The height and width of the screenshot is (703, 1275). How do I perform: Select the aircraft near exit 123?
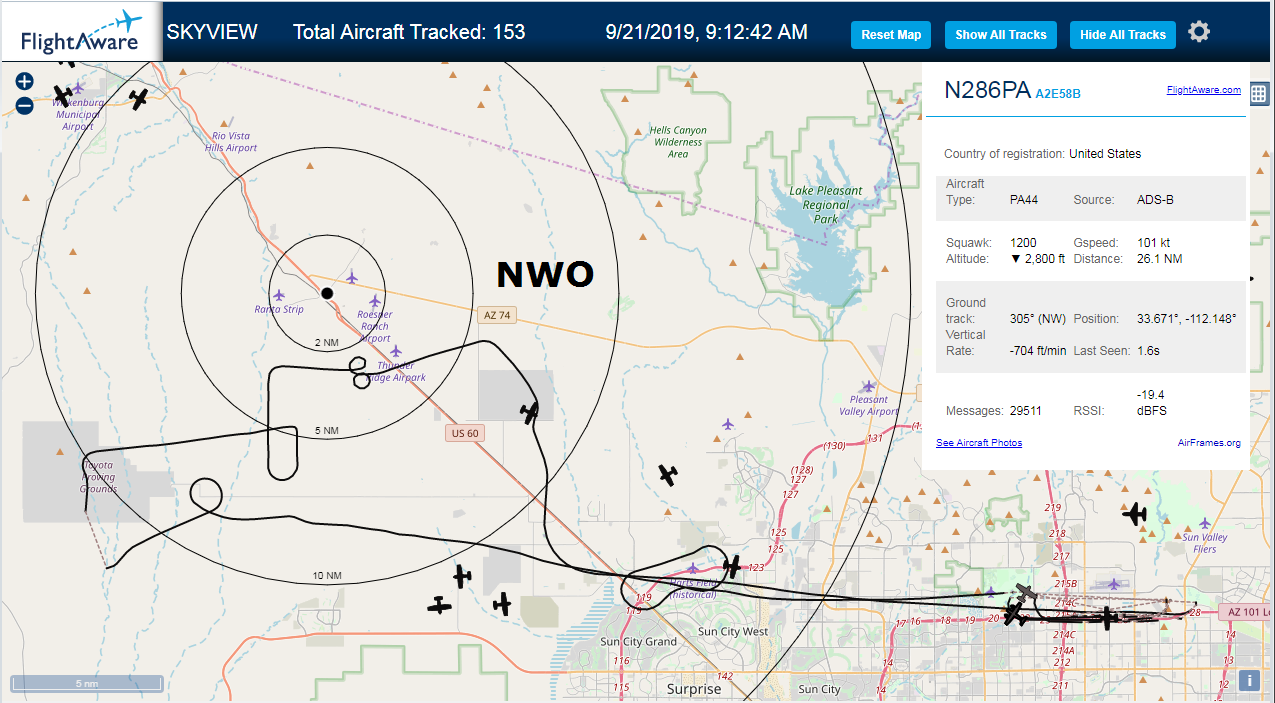pos(732,567)
